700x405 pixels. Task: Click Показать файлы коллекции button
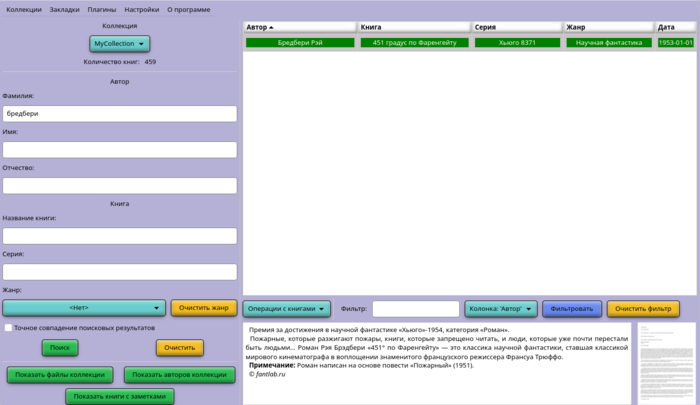coord(60,375)
